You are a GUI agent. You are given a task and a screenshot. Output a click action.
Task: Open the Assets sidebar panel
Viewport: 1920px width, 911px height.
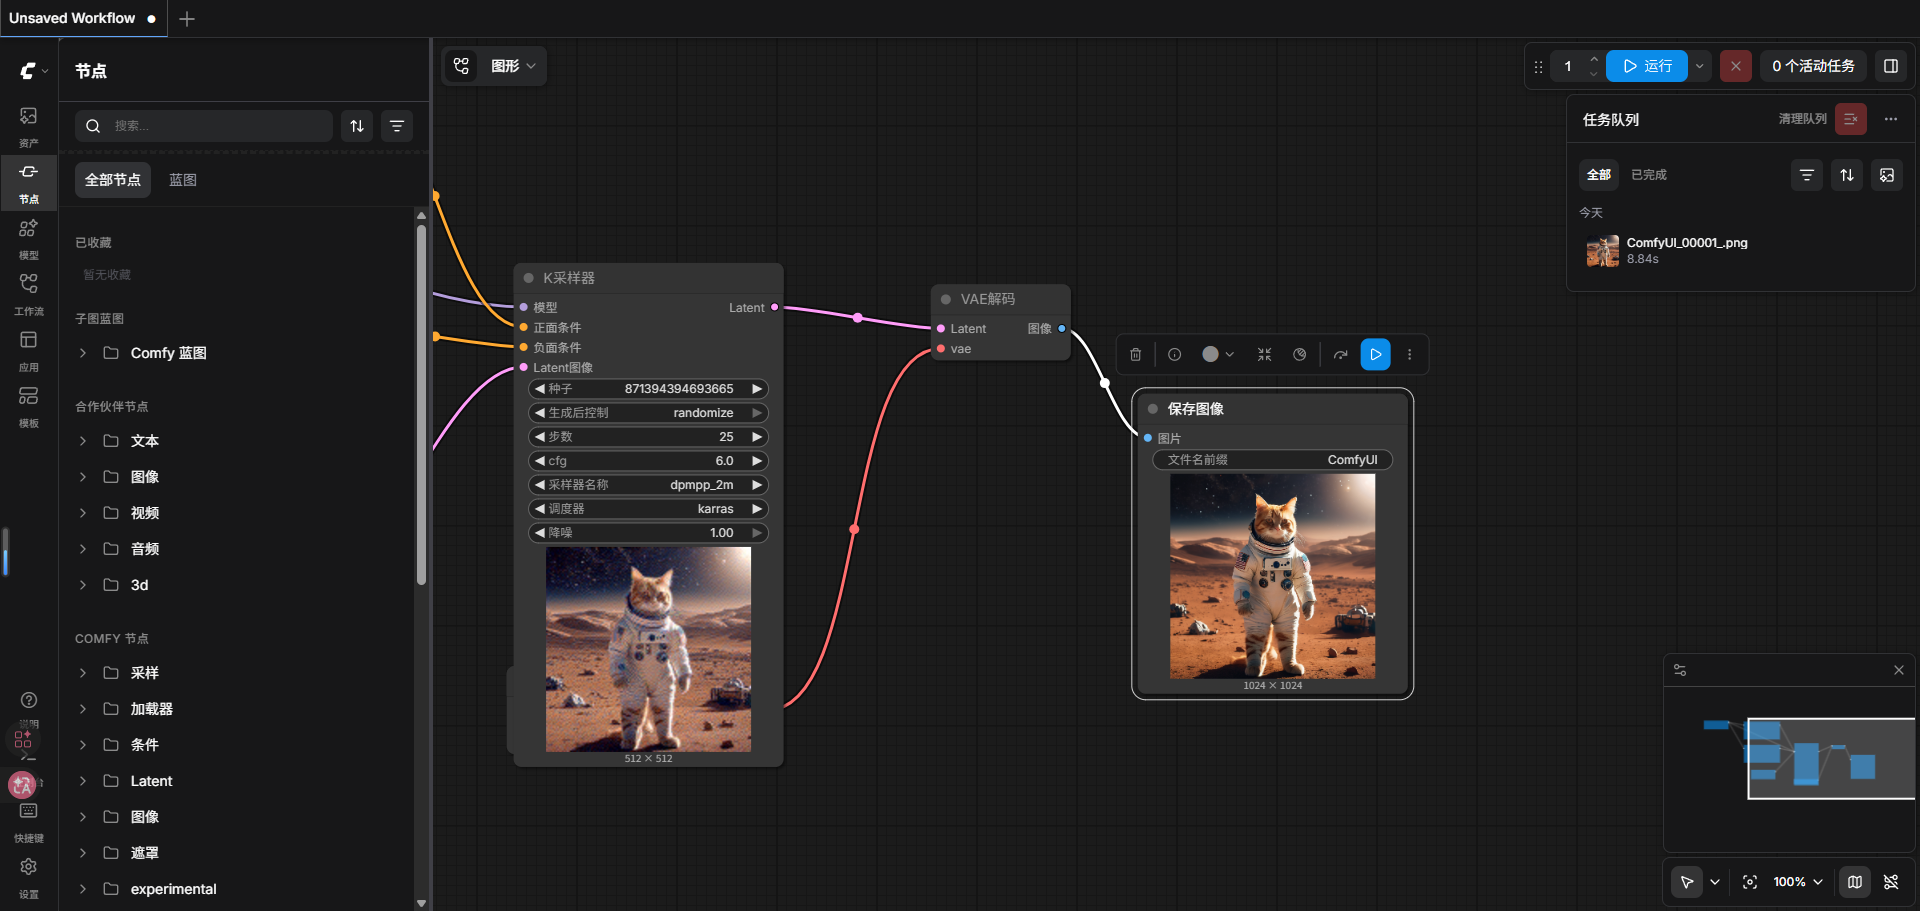(x=29, y=125)
